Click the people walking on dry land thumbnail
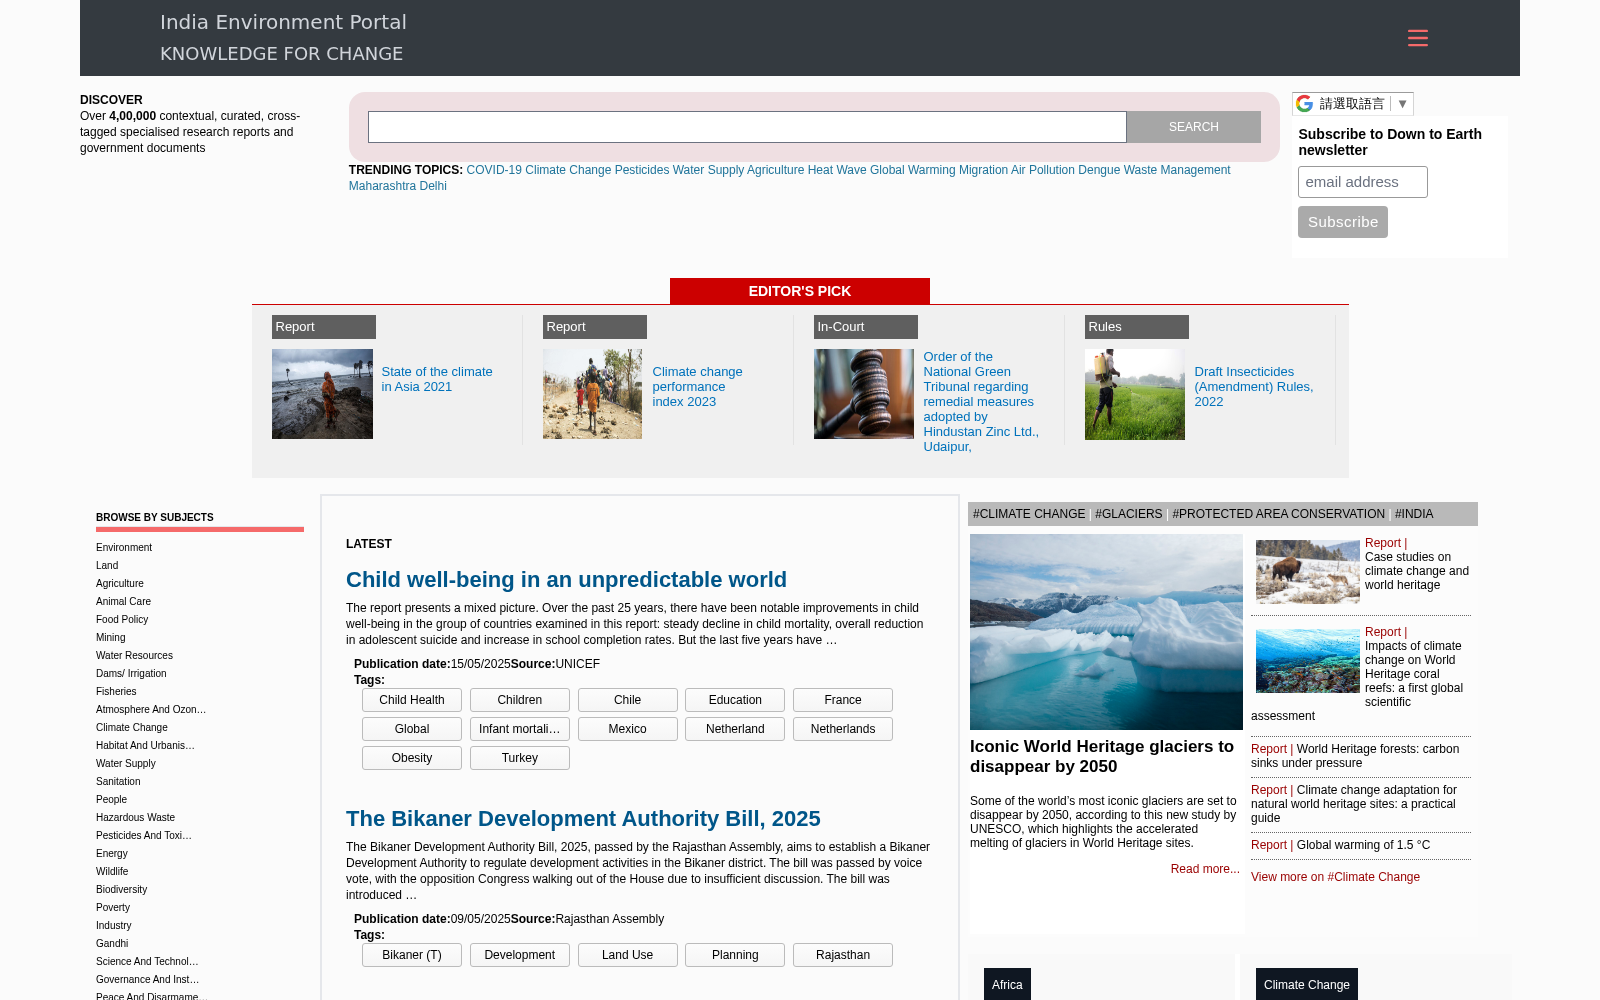 [592, 394]
